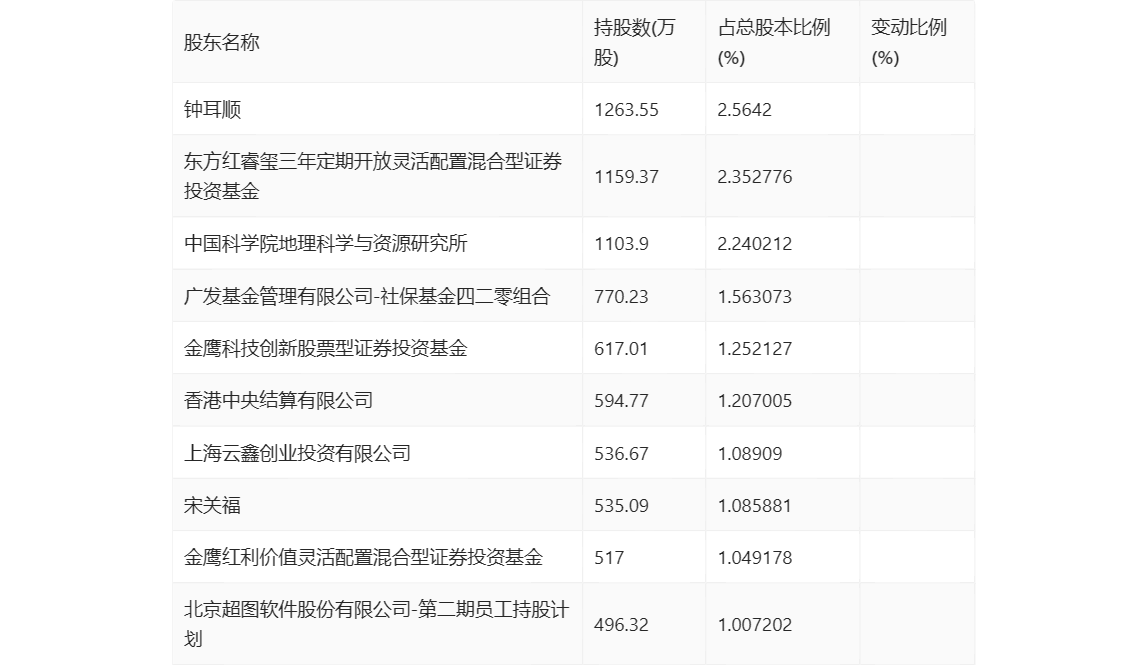The image size is (1148, 665).
Task: Select share count 1263.55
Action: (x=626, y=110)
